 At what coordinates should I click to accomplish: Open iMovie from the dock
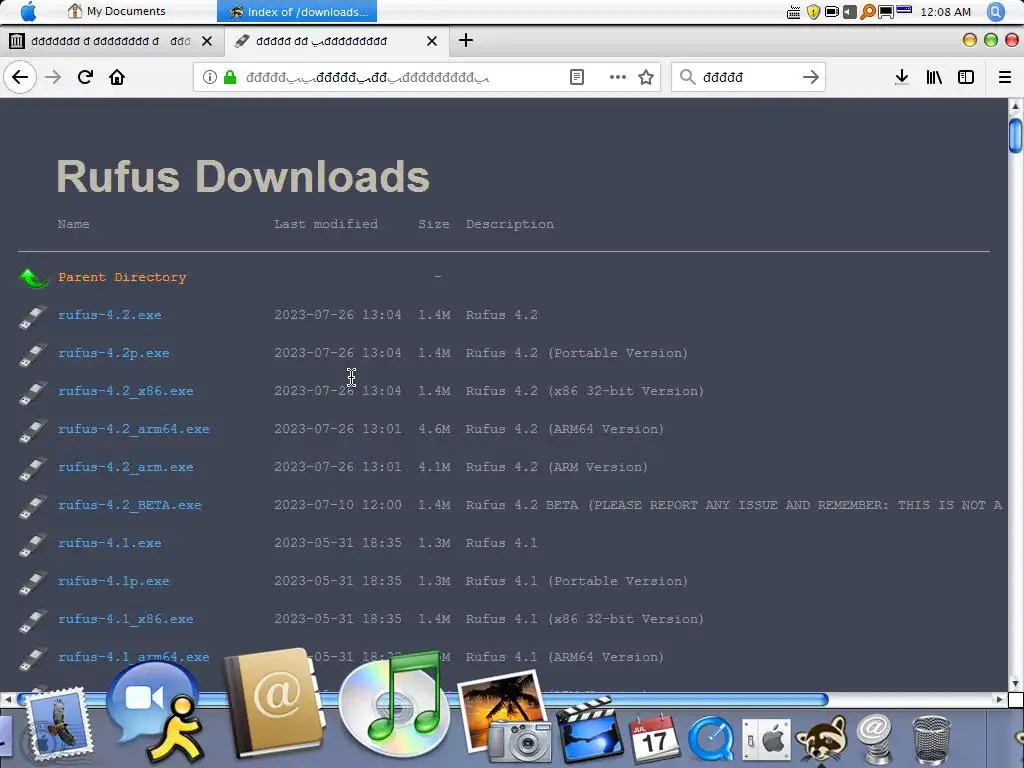pyautogui.click(x=589, y=730)
